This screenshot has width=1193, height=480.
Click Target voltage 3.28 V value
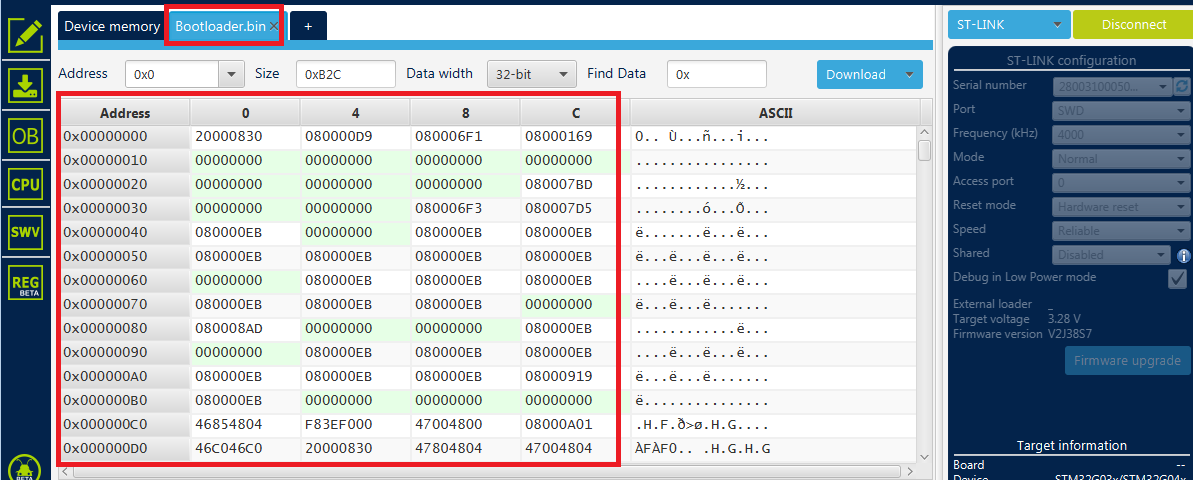point(1066,319)
